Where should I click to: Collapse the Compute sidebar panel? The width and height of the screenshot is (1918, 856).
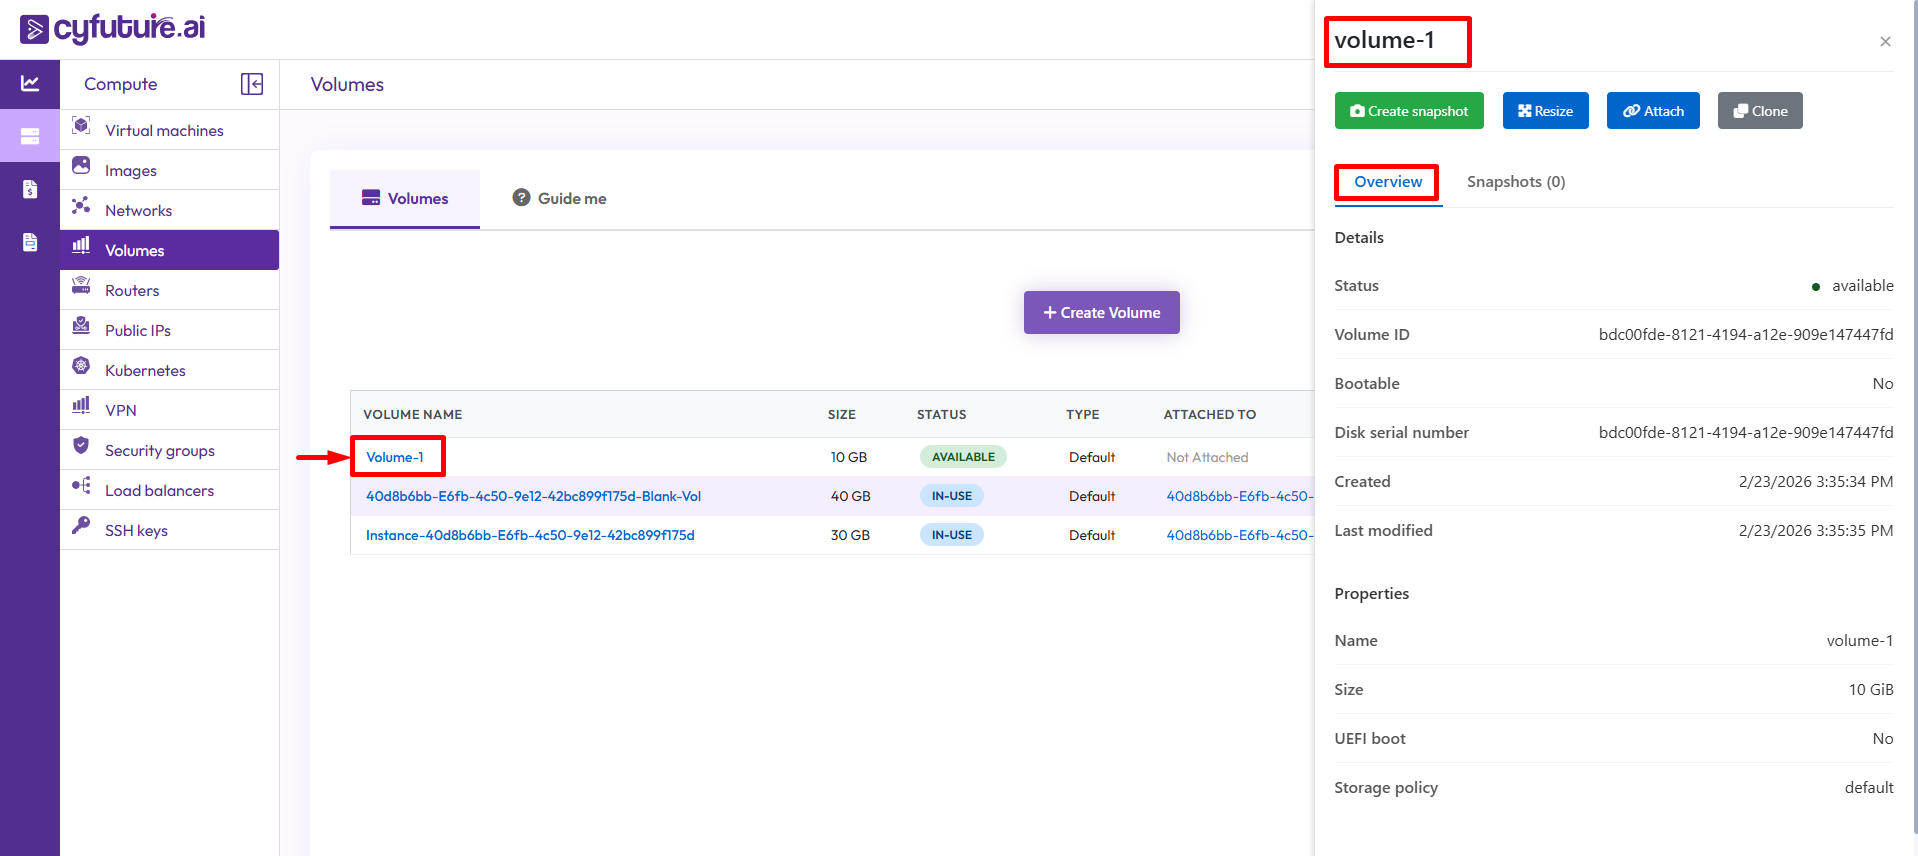point(252,84)
